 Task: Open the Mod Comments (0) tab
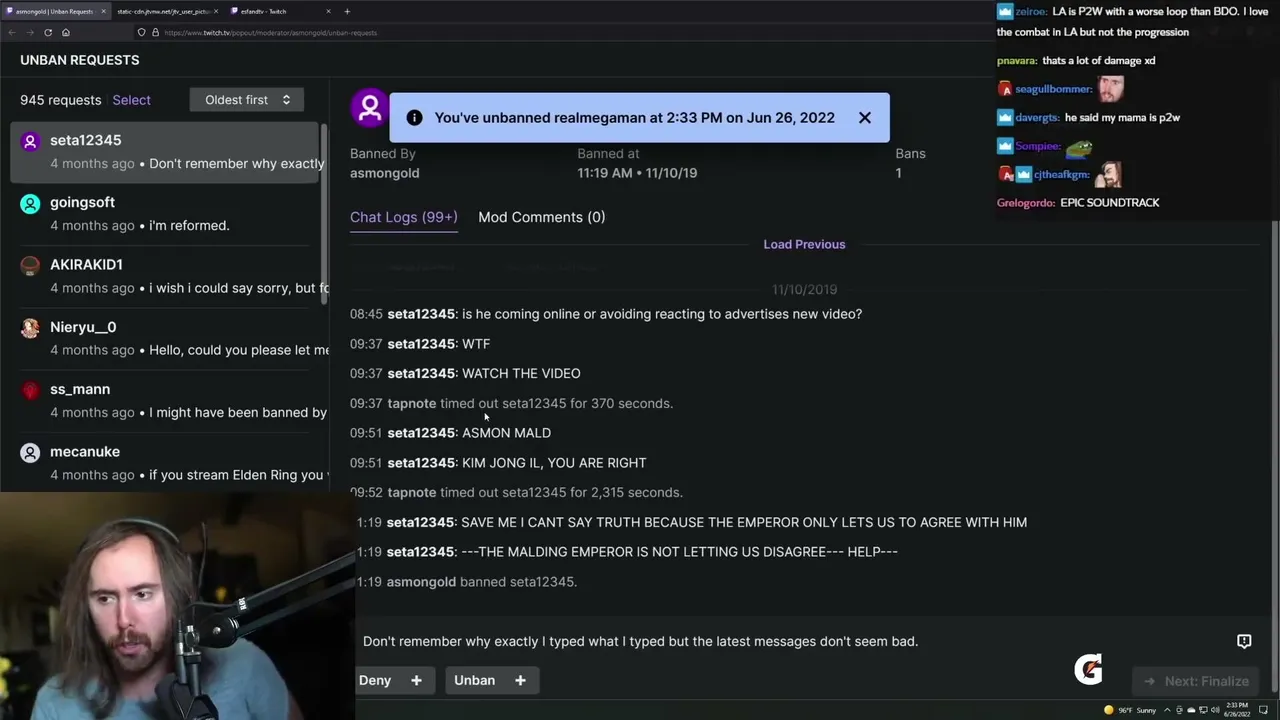coord(541,217)
